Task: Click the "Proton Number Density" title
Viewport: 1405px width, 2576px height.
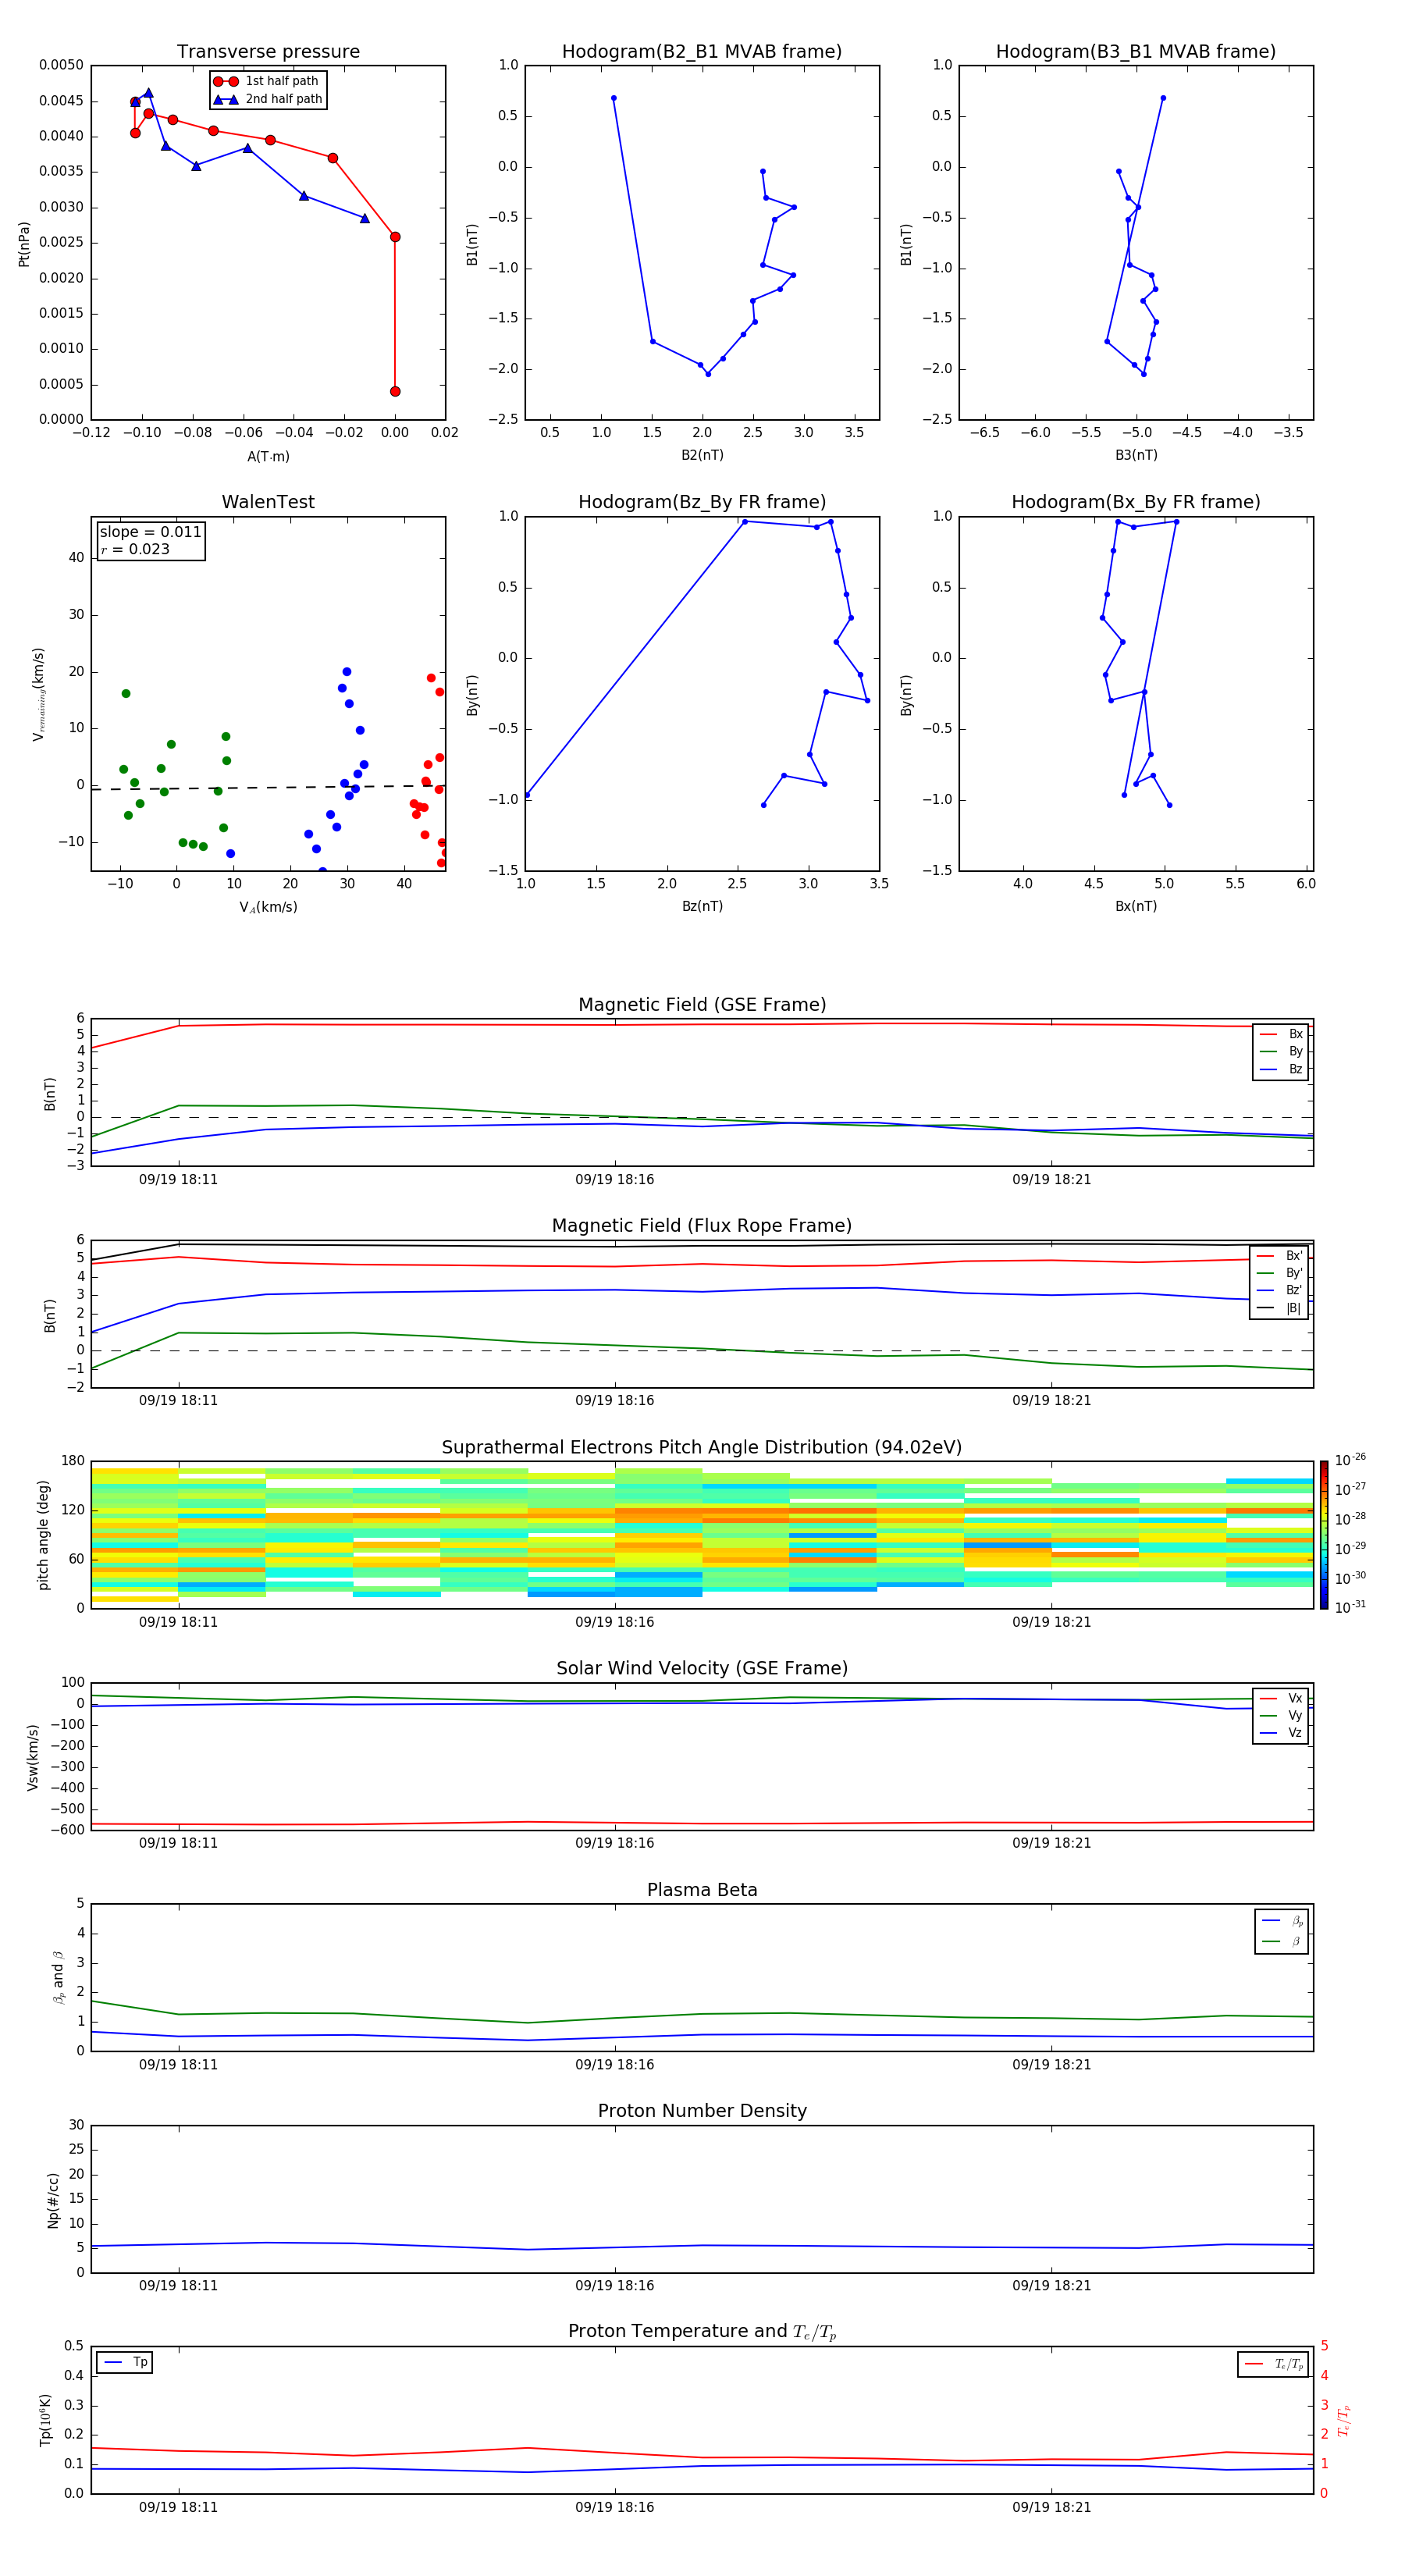Action: coord(702,2111)
